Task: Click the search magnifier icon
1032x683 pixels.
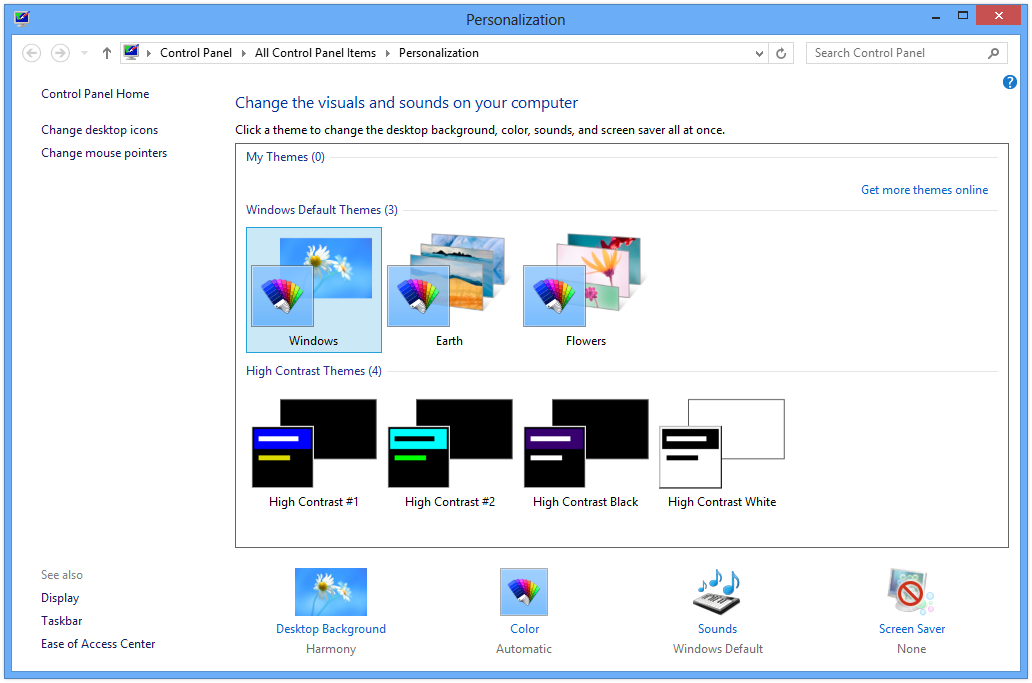Action: click(993, 53)
